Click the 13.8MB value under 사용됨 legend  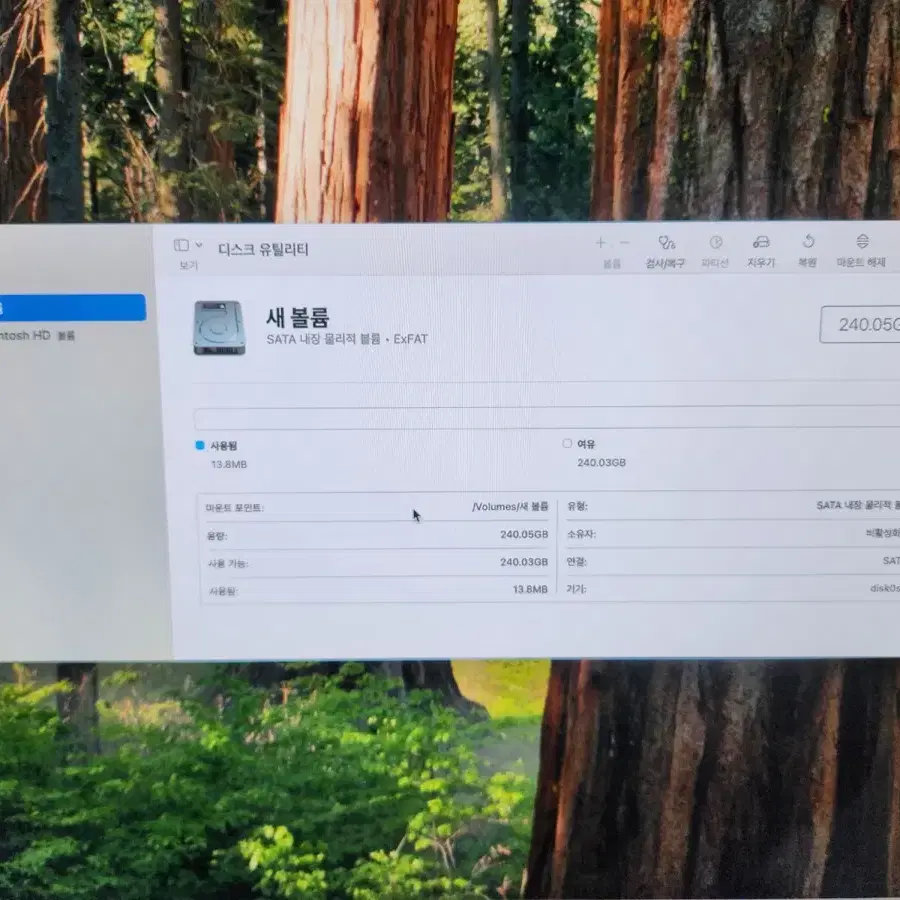click(x=229, y=464)
